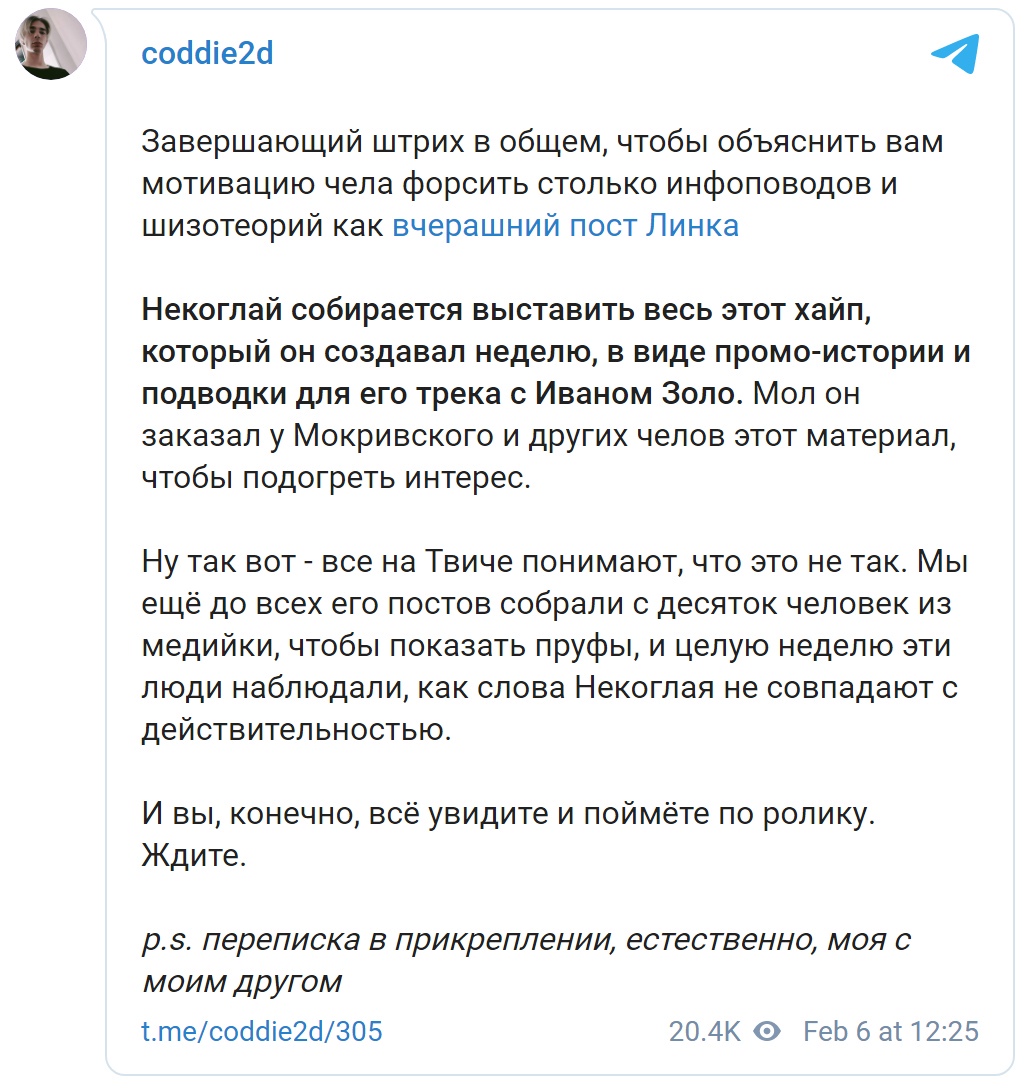Click the paragraph beginning 'Ну так вот'
1033x1092 pixels.
click(x=555, y=645)
